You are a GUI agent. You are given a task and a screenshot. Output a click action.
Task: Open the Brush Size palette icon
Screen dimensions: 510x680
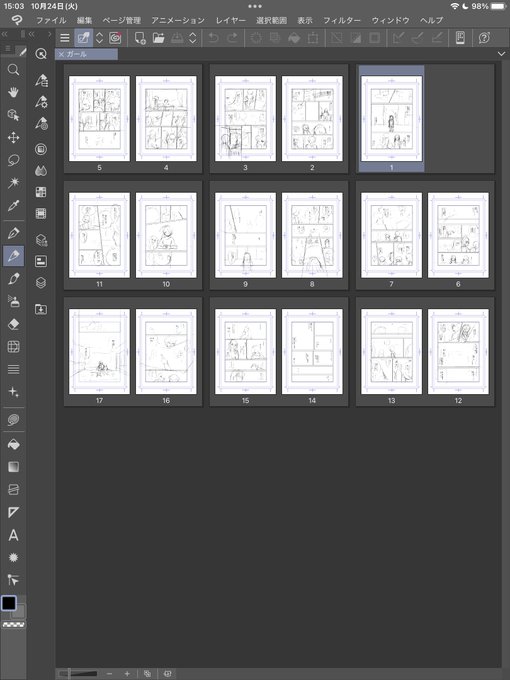[41, 124]
